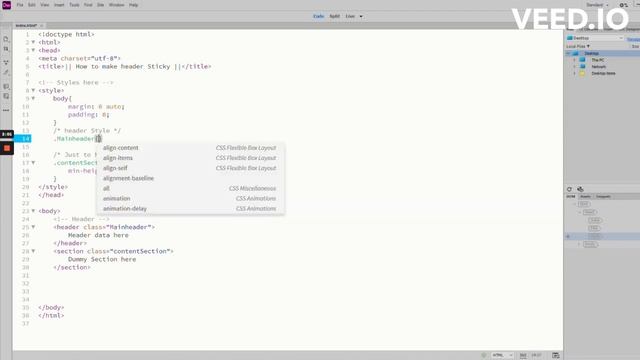Select Desktop Items in the Files tree
640x360 pixels.
tap(603, 73)
